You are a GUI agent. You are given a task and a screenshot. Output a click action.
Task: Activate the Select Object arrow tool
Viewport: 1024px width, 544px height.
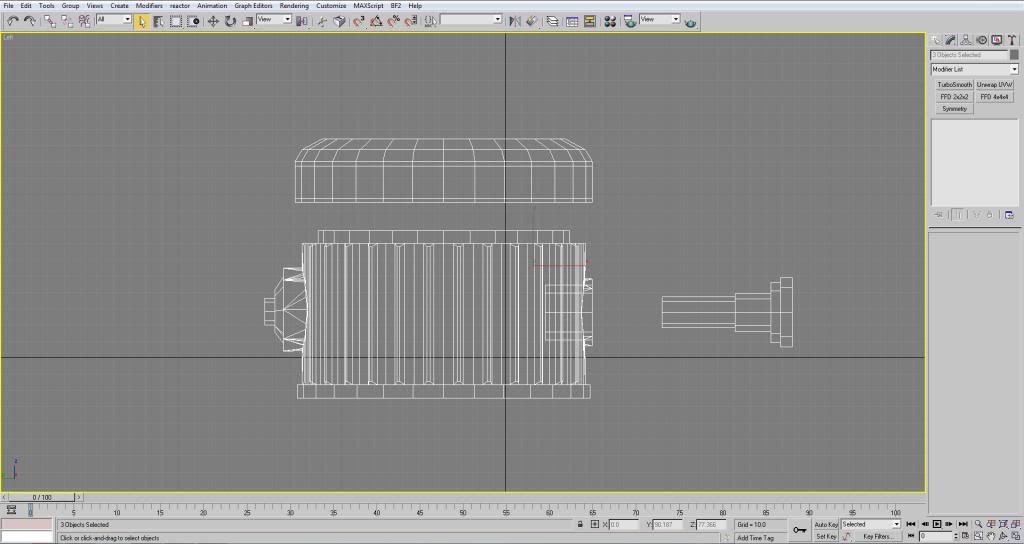click(x=142, y=20)
